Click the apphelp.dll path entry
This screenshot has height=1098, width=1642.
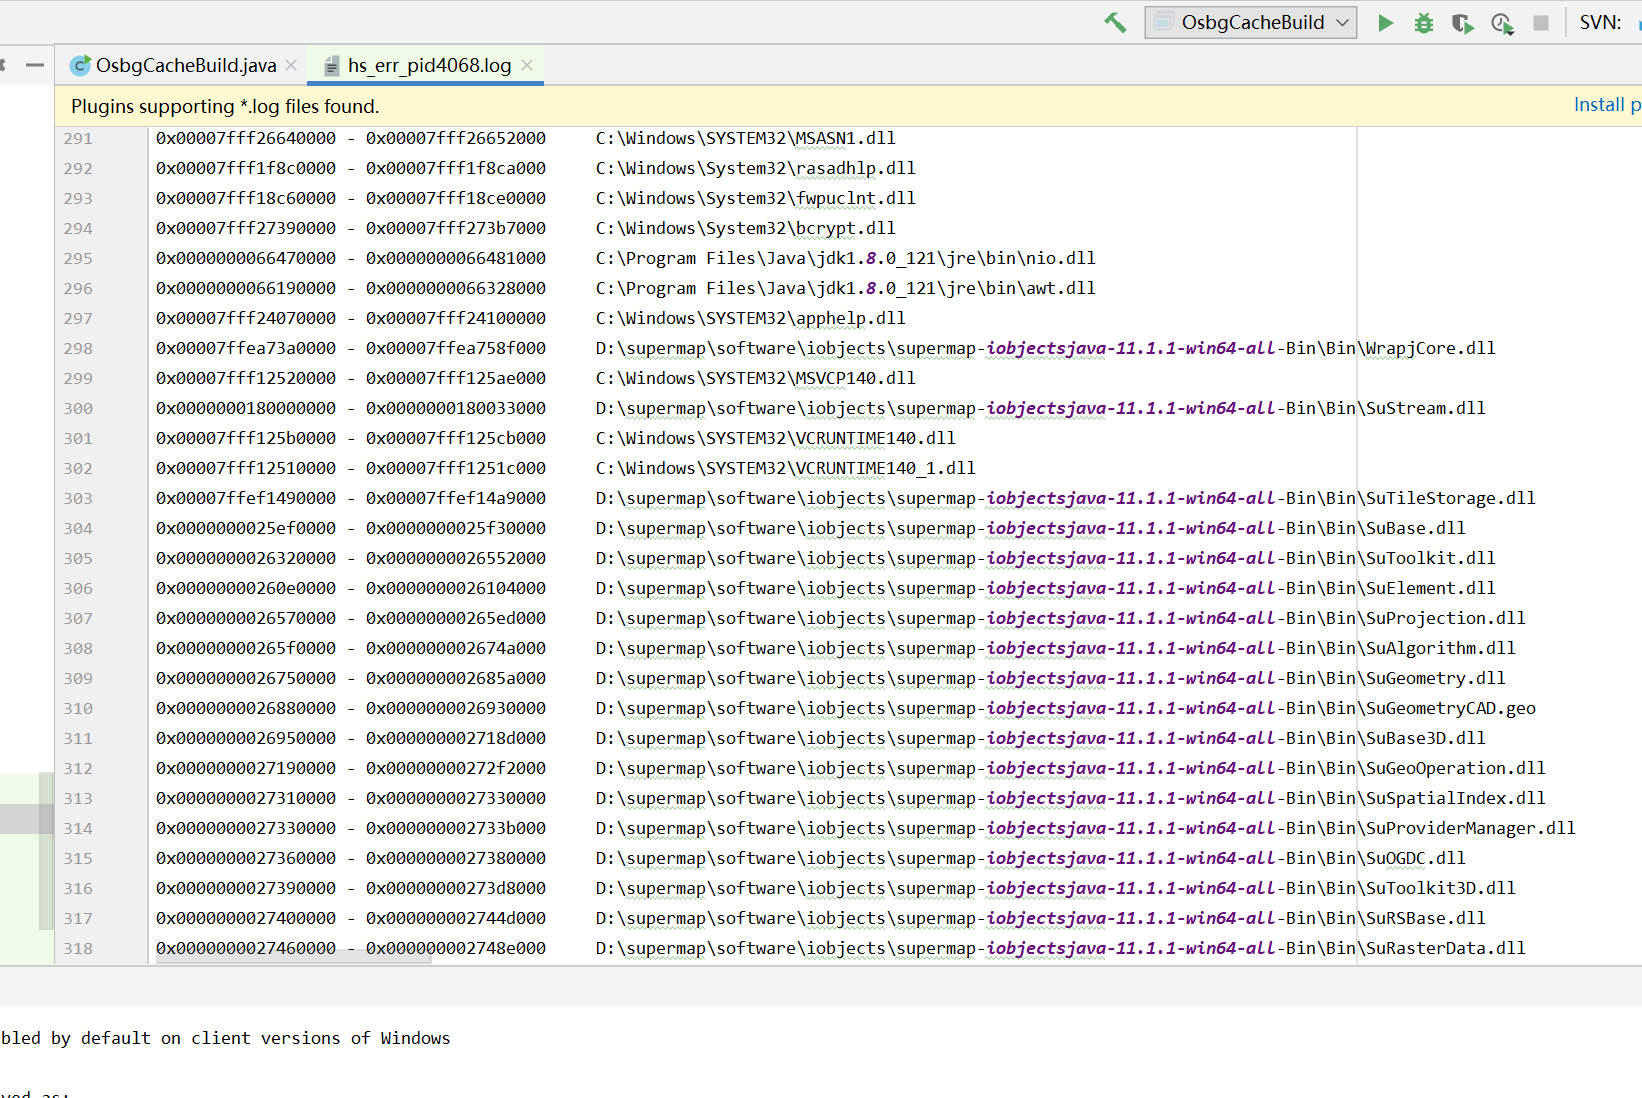click(x=750, y=318)
